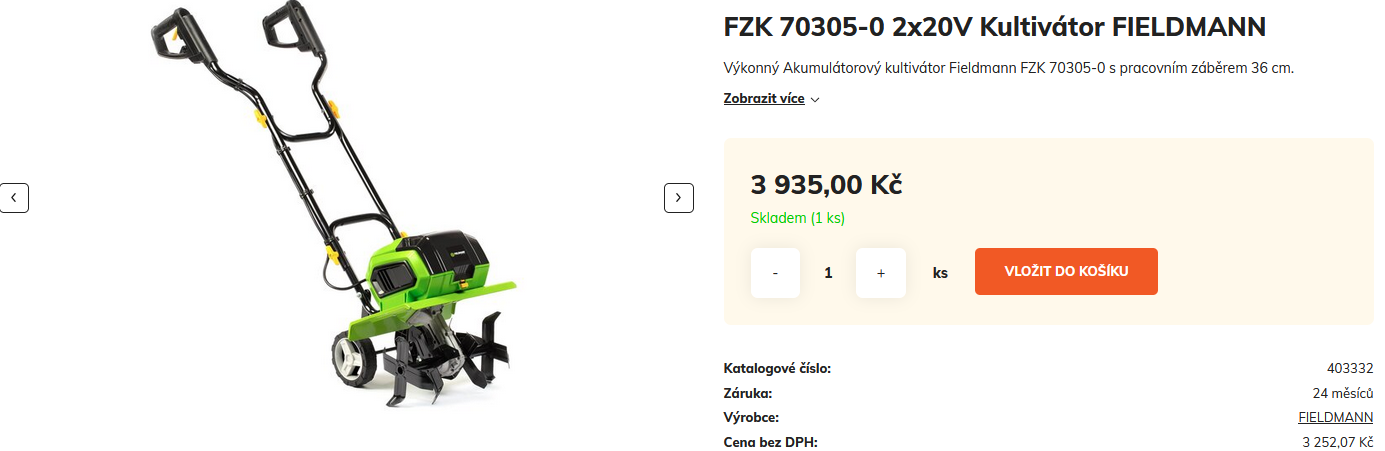Click the Výrobce label

(x=751, y=417)
